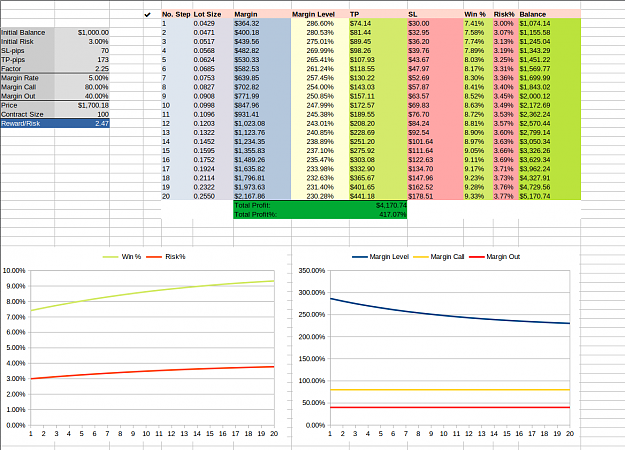The height and width of the screenshot is (450, 625).
Task: Select margin cell $364.32
Action: click(262, 24)
